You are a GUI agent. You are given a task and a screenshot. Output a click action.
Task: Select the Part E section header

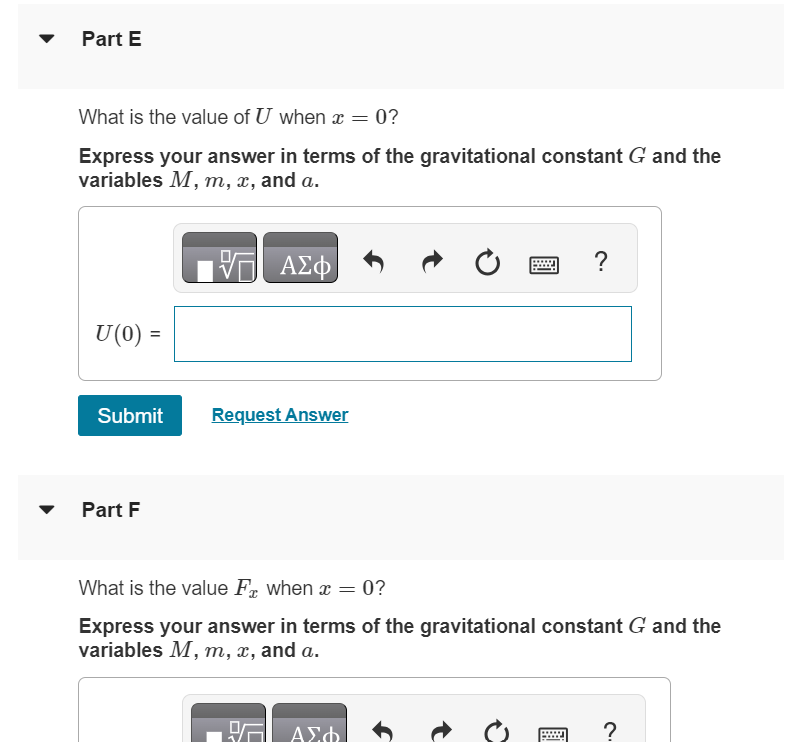pyautogui.click(x=112, y=39)
